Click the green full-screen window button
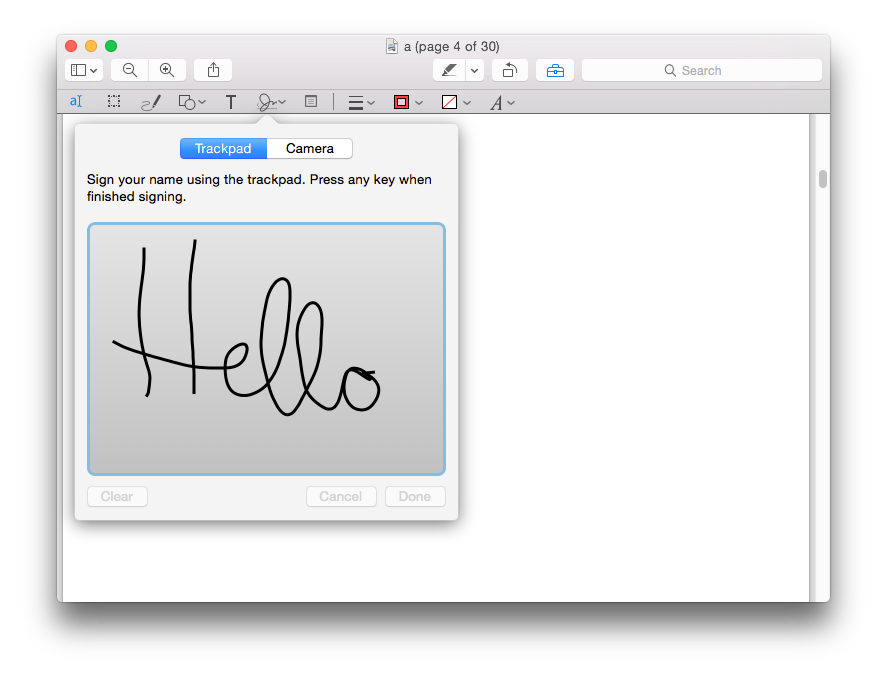 point(111,46)
